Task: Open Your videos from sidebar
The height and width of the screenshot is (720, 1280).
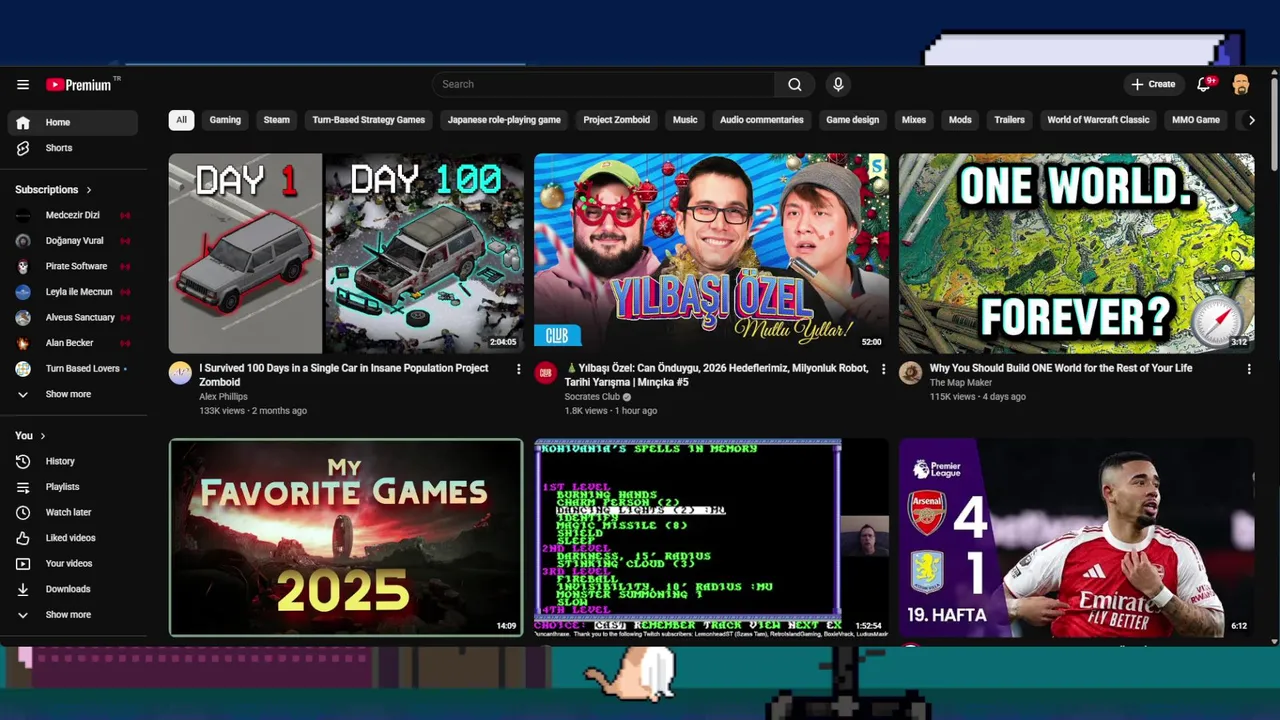Action: point(72,564)
